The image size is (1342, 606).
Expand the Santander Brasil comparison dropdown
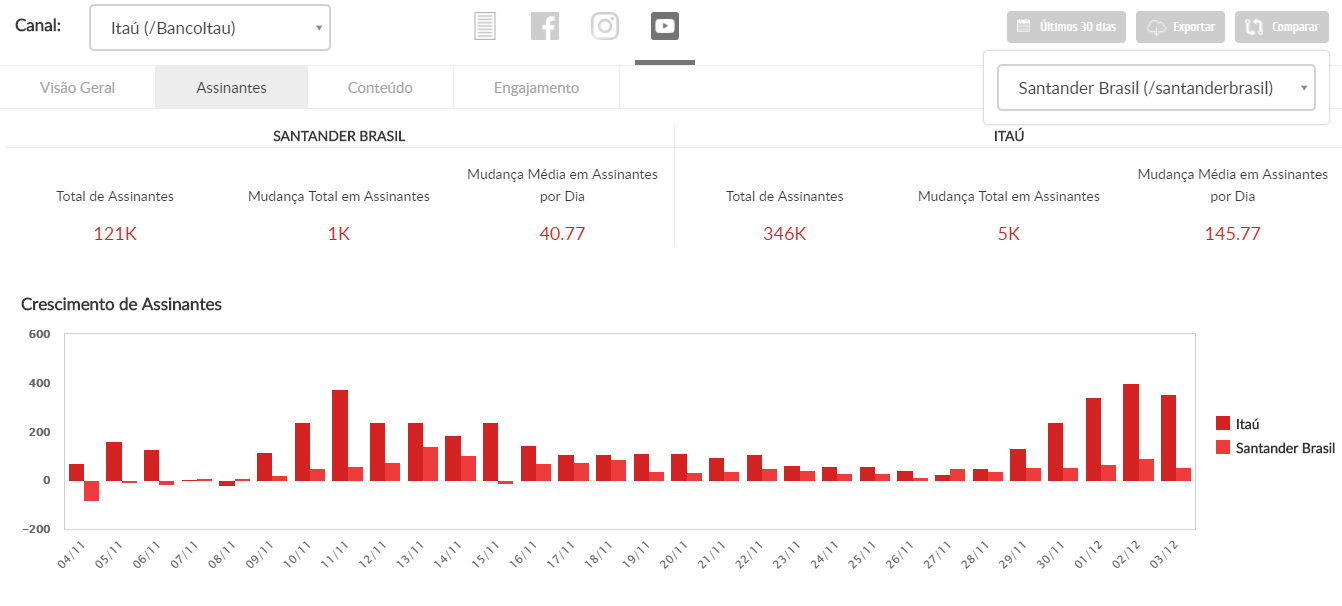pyautogui.click(x=1156, y=88)
